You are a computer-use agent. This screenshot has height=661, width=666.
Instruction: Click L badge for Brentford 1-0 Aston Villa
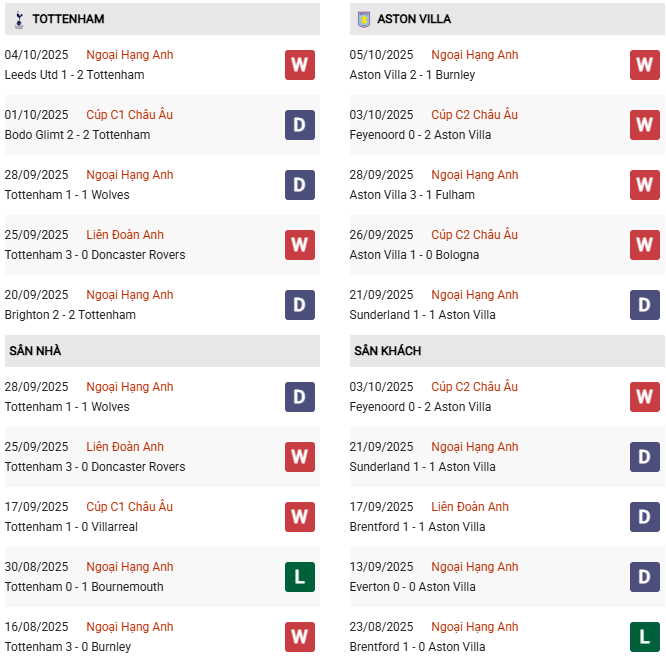click(x=644, y=637)
